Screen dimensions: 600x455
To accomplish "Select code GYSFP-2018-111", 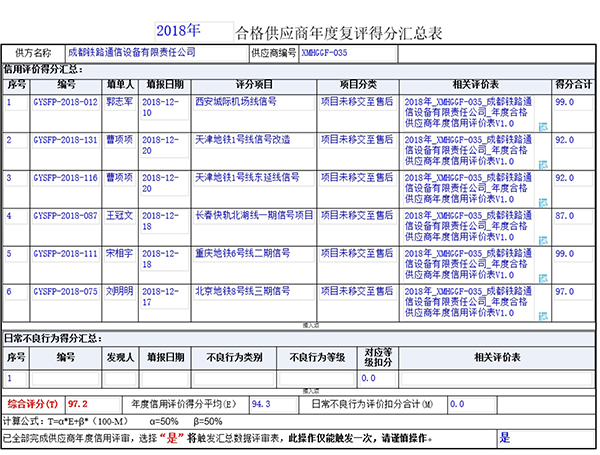I will (65, 254).
